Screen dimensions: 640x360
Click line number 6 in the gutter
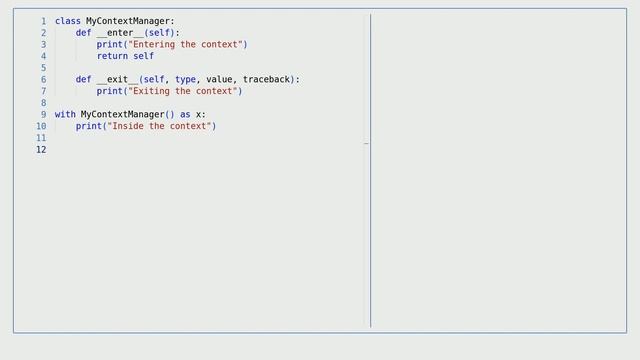[x=43, y=80]
